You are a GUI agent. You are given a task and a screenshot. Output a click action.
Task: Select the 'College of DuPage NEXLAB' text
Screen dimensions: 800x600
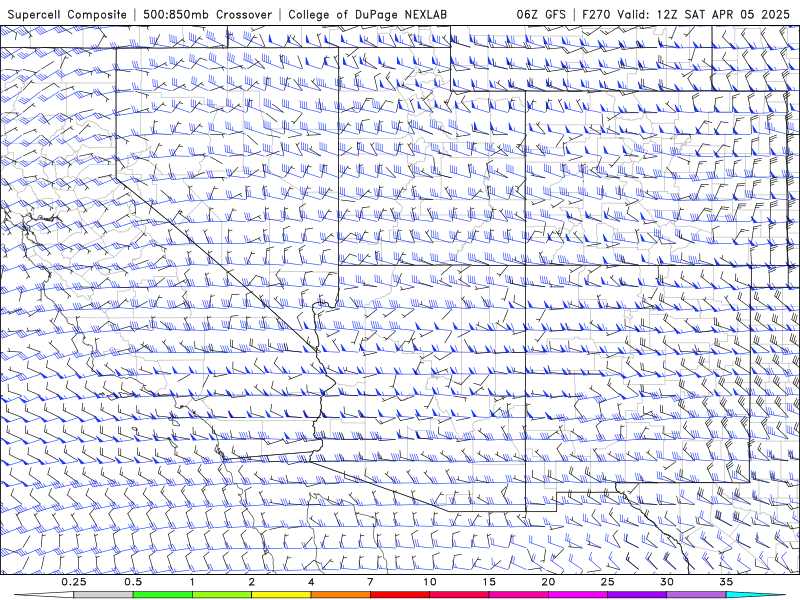pyautogui.click(x=367, y=15)
